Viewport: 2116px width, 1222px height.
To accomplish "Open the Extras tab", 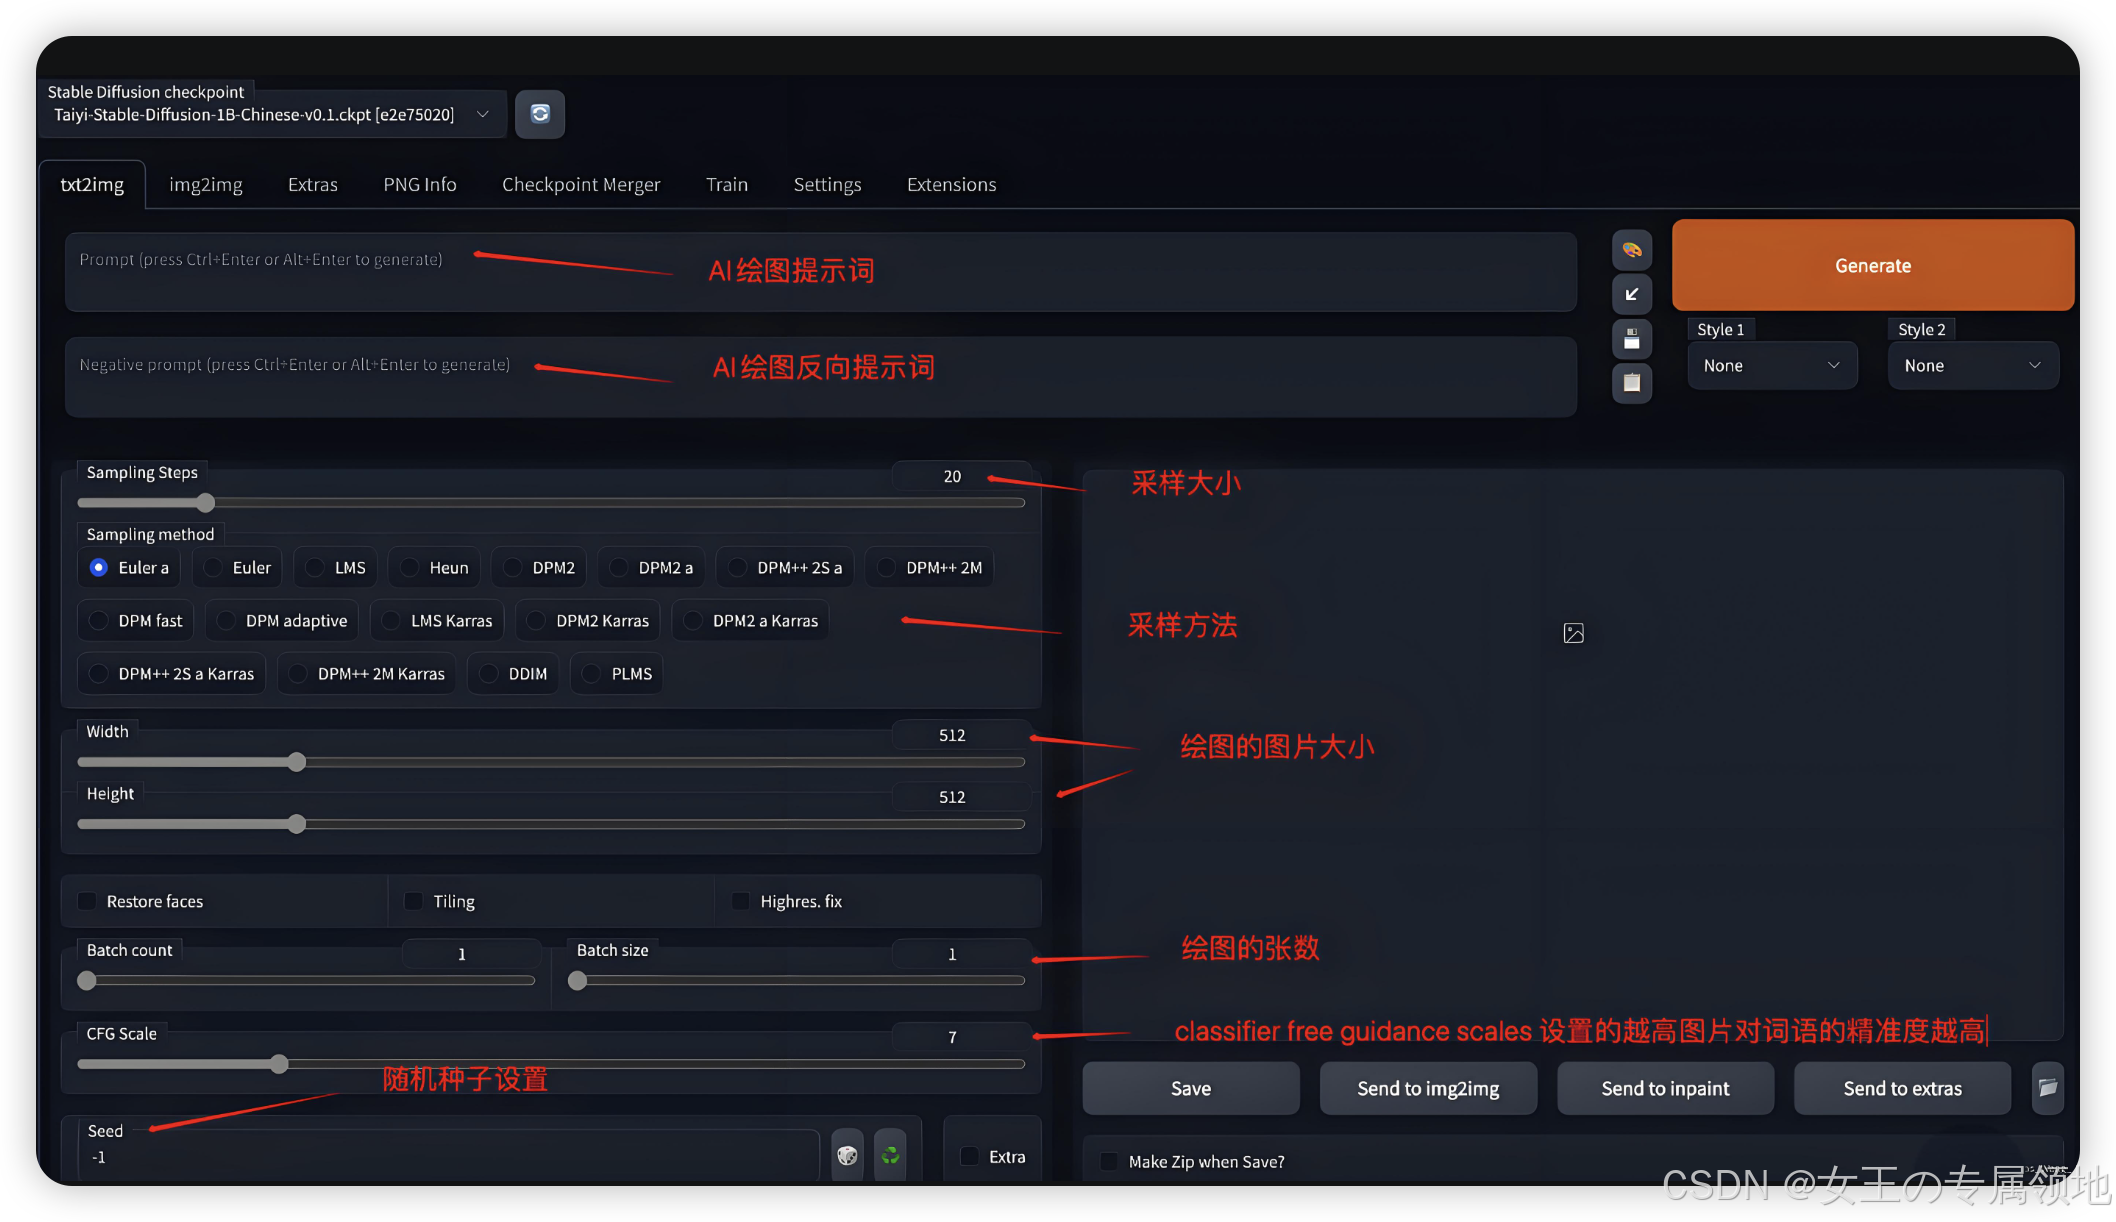I will coord(313,185).
